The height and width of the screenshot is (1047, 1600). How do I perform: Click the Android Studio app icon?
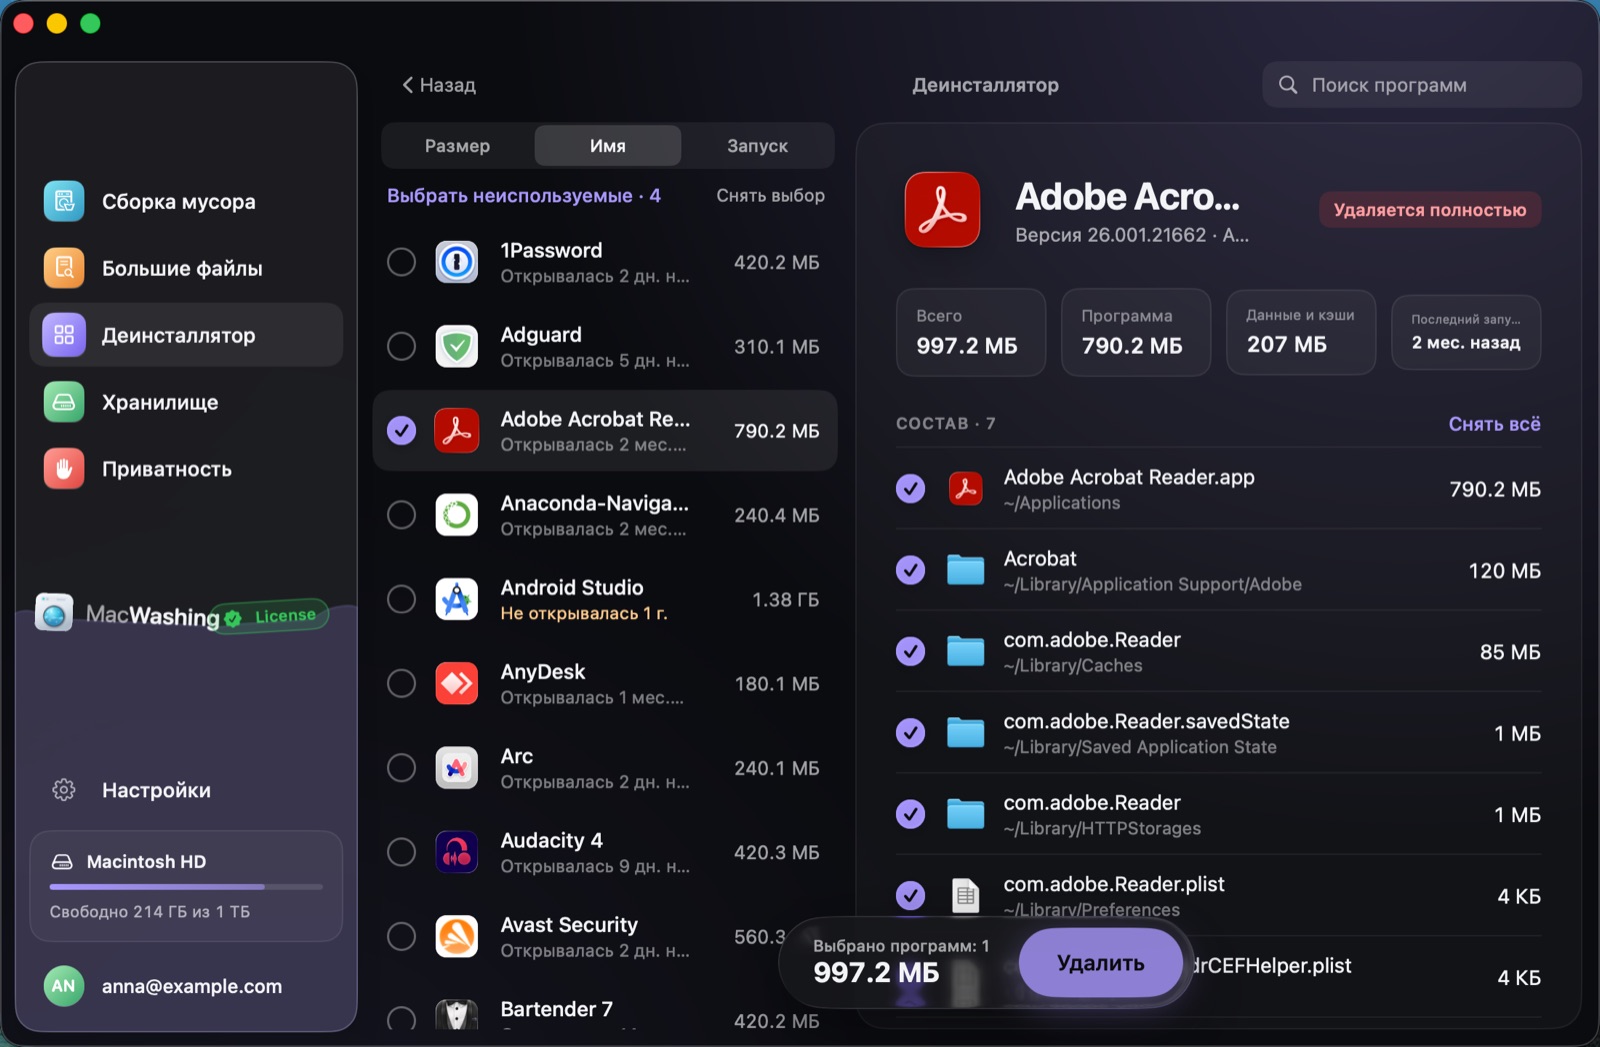[x=457, y=599]
